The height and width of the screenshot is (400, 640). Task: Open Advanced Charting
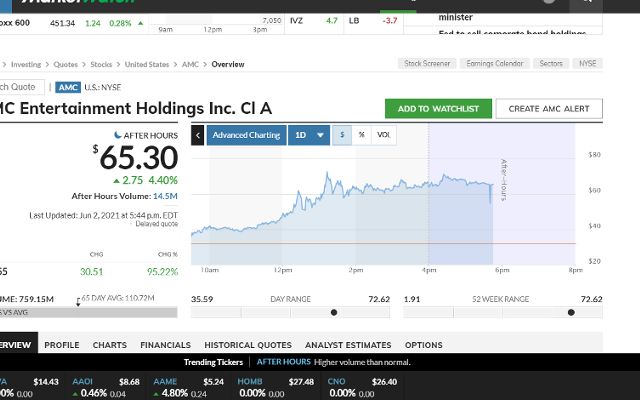pos(246,135)
